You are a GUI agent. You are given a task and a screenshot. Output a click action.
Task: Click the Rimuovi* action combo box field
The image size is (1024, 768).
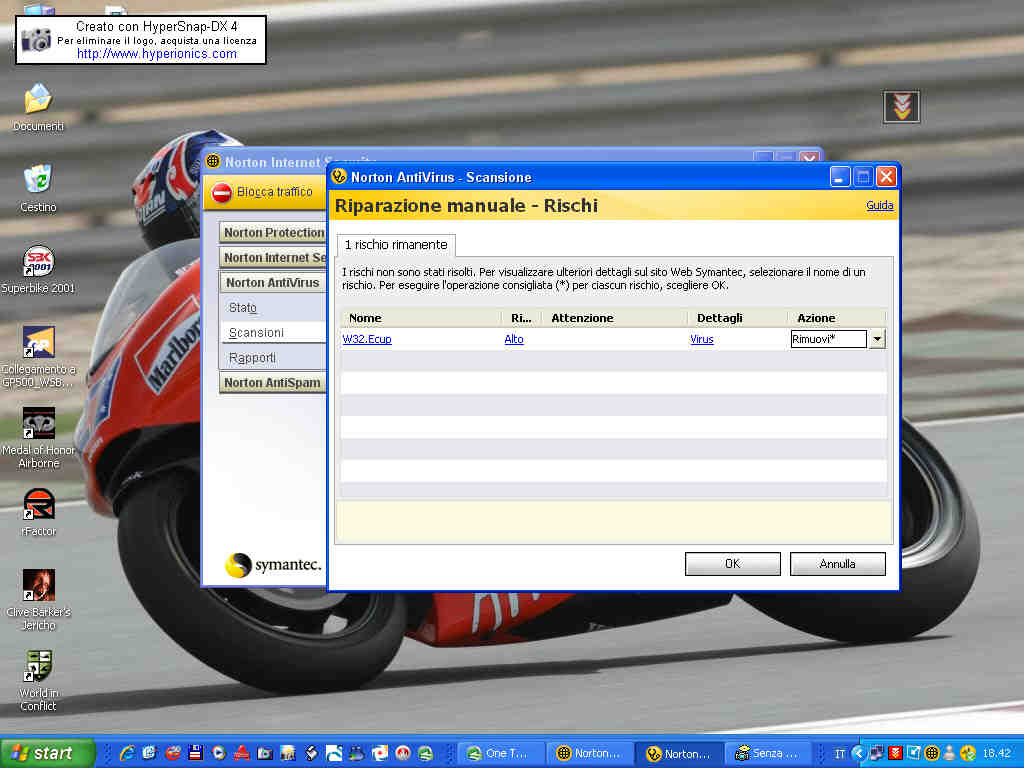coord(828,339)
